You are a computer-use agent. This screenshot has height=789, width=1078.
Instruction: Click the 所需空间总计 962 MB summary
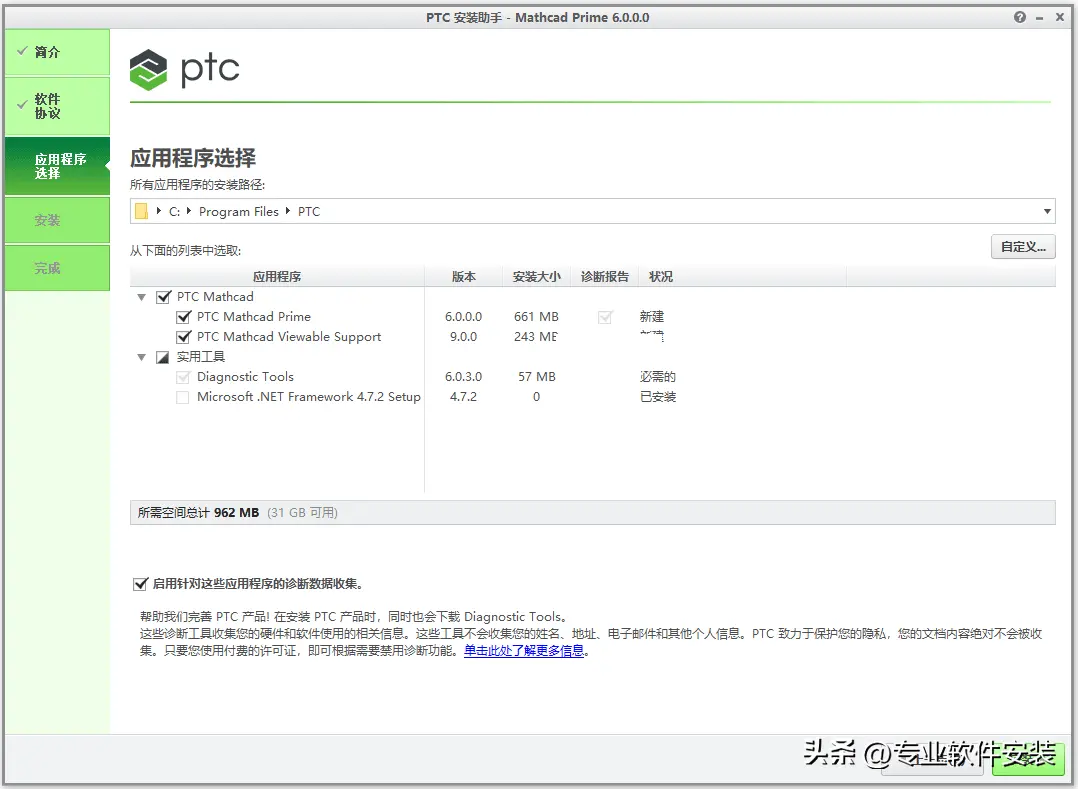pyautogui.click(x=198, y=513)
